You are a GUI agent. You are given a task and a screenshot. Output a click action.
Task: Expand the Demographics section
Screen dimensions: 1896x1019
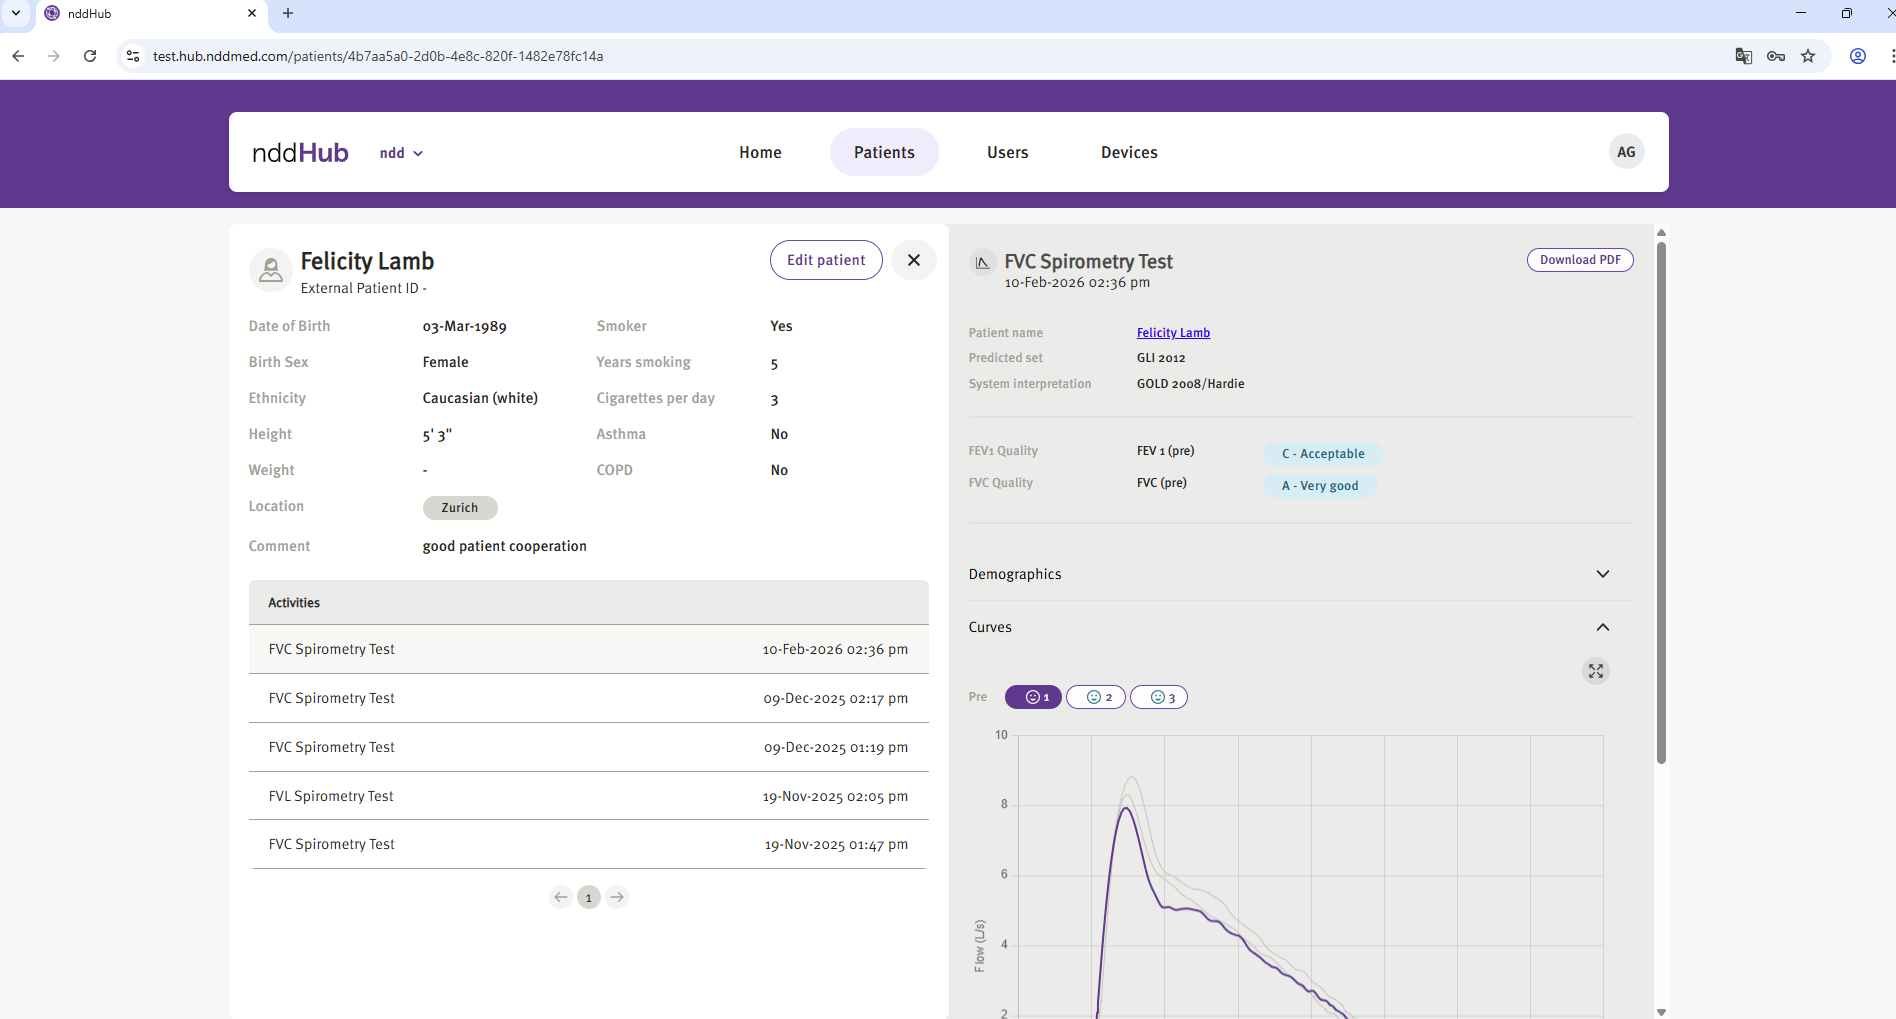click(1602, 574)
